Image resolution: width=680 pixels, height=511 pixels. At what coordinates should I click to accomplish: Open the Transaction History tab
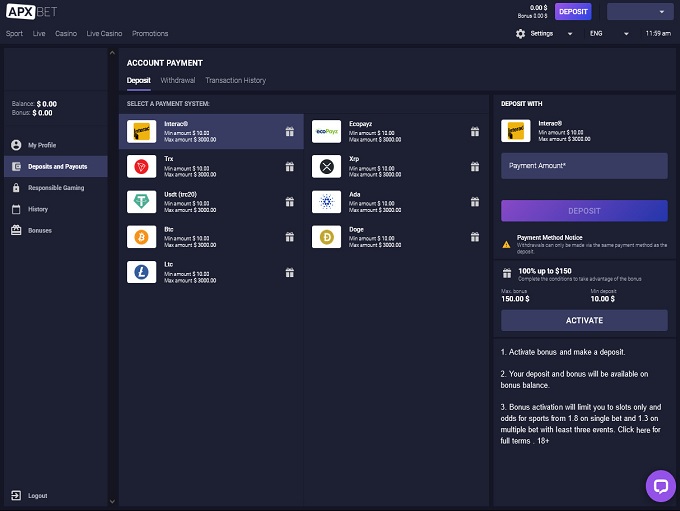(236, 80)
